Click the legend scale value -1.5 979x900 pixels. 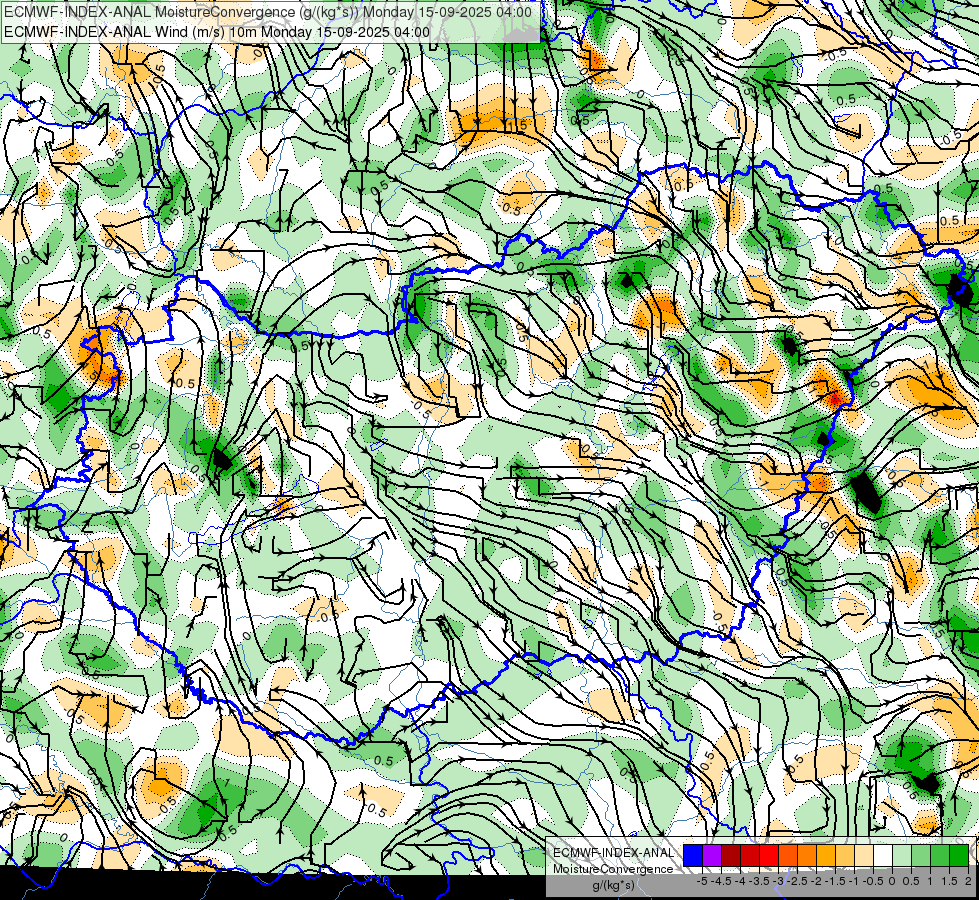point(835,881)
